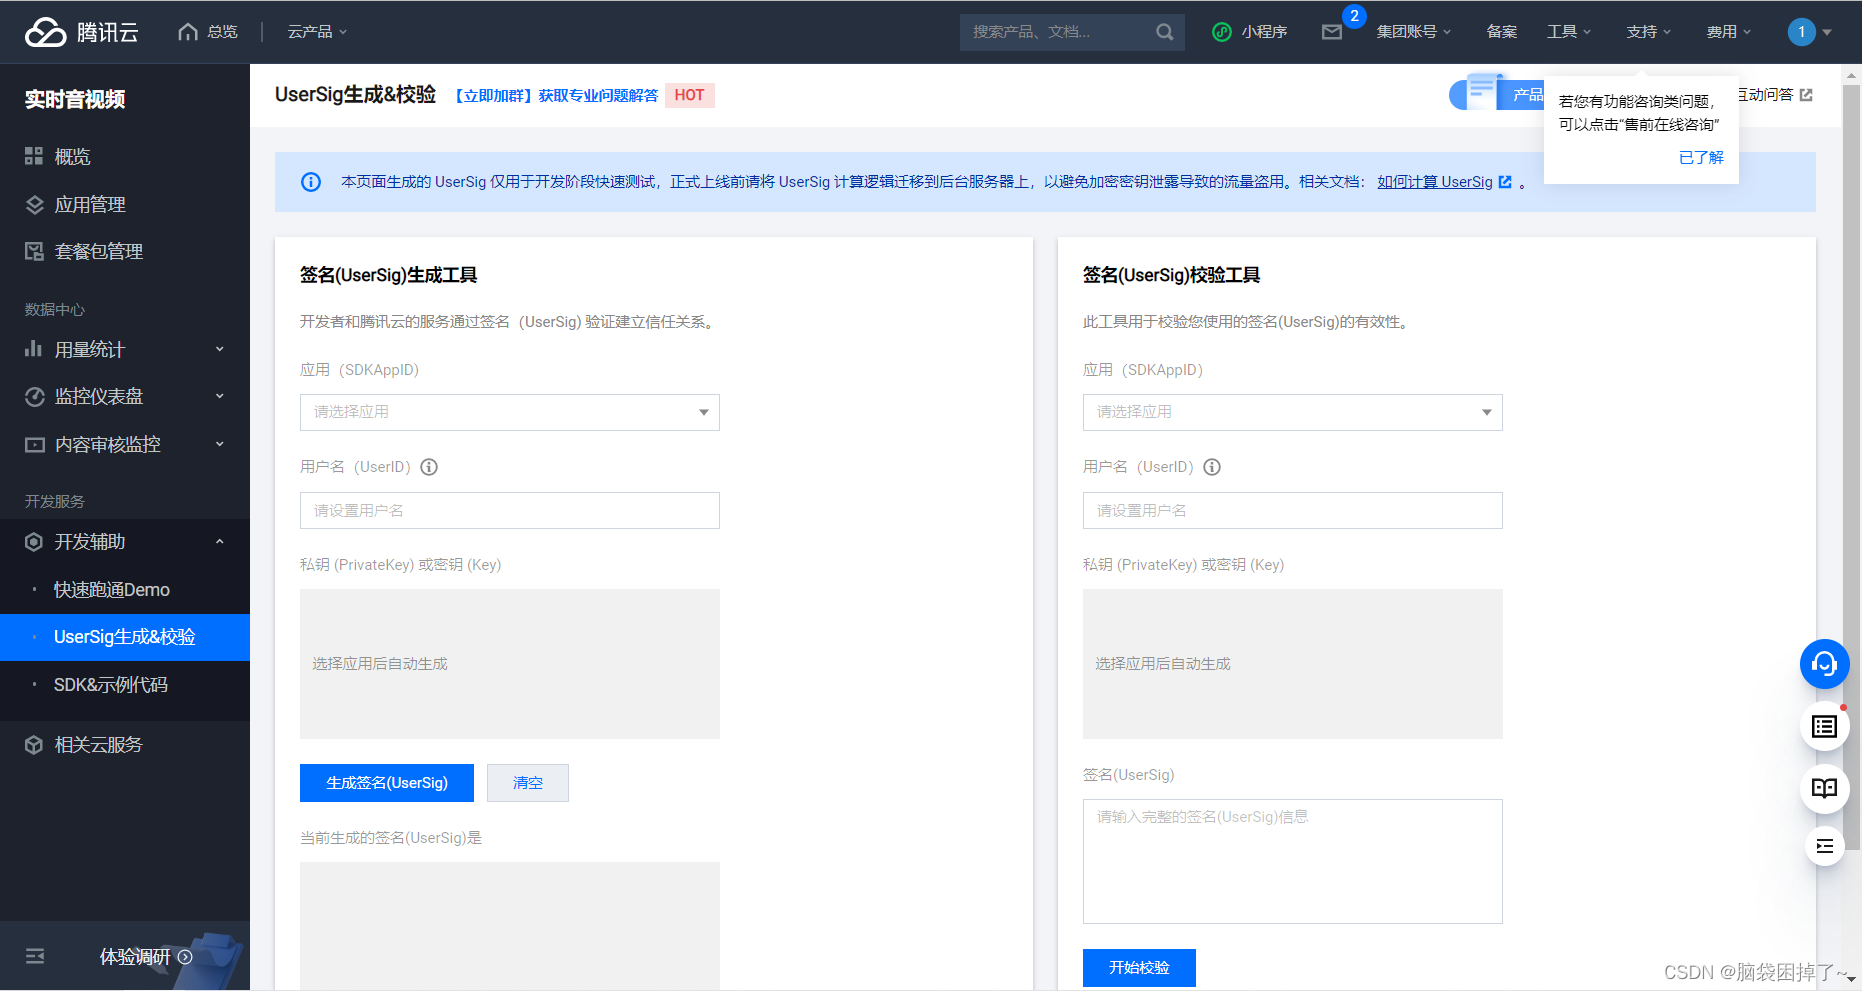
Task: Click 生成签名(UserSig) button
Action: [387, 783]
